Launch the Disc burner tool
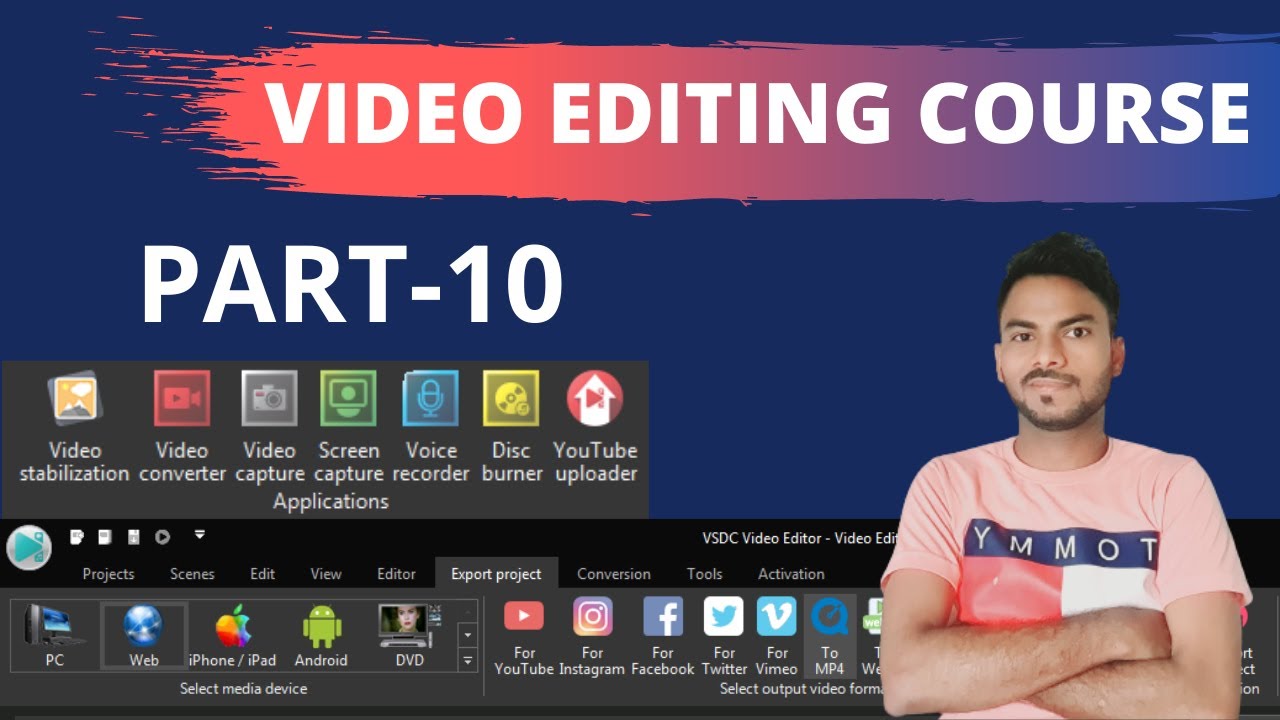The width and height of the screenshot is (1280, 720). point(512,427)
